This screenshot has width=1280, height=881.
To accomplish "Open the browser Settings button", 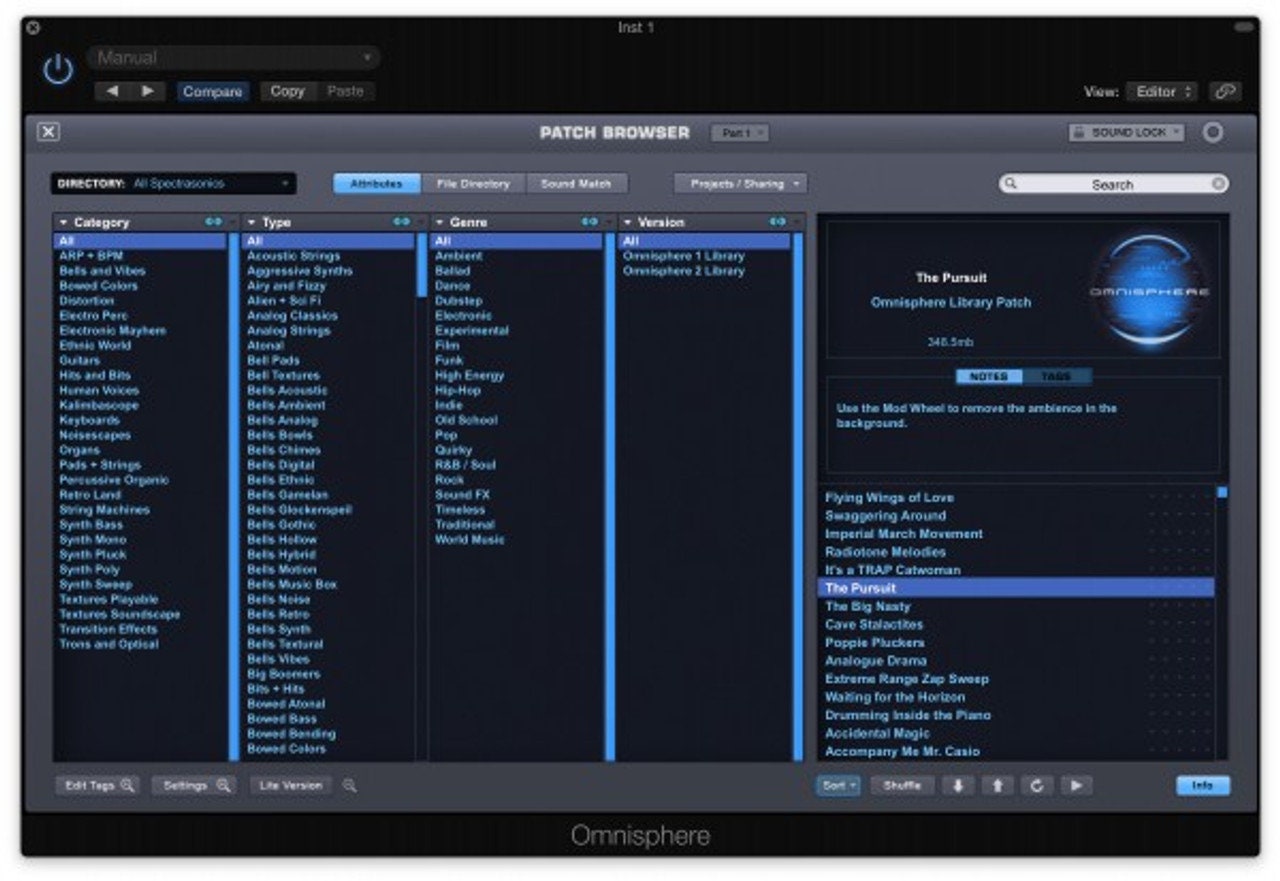I will pyautogui.click(x=194, y=786).
